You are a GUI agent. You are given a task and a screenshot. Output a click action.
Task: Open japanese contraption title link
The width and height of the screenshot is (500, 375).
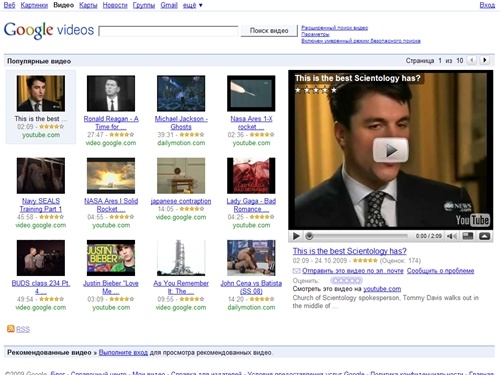181,201
